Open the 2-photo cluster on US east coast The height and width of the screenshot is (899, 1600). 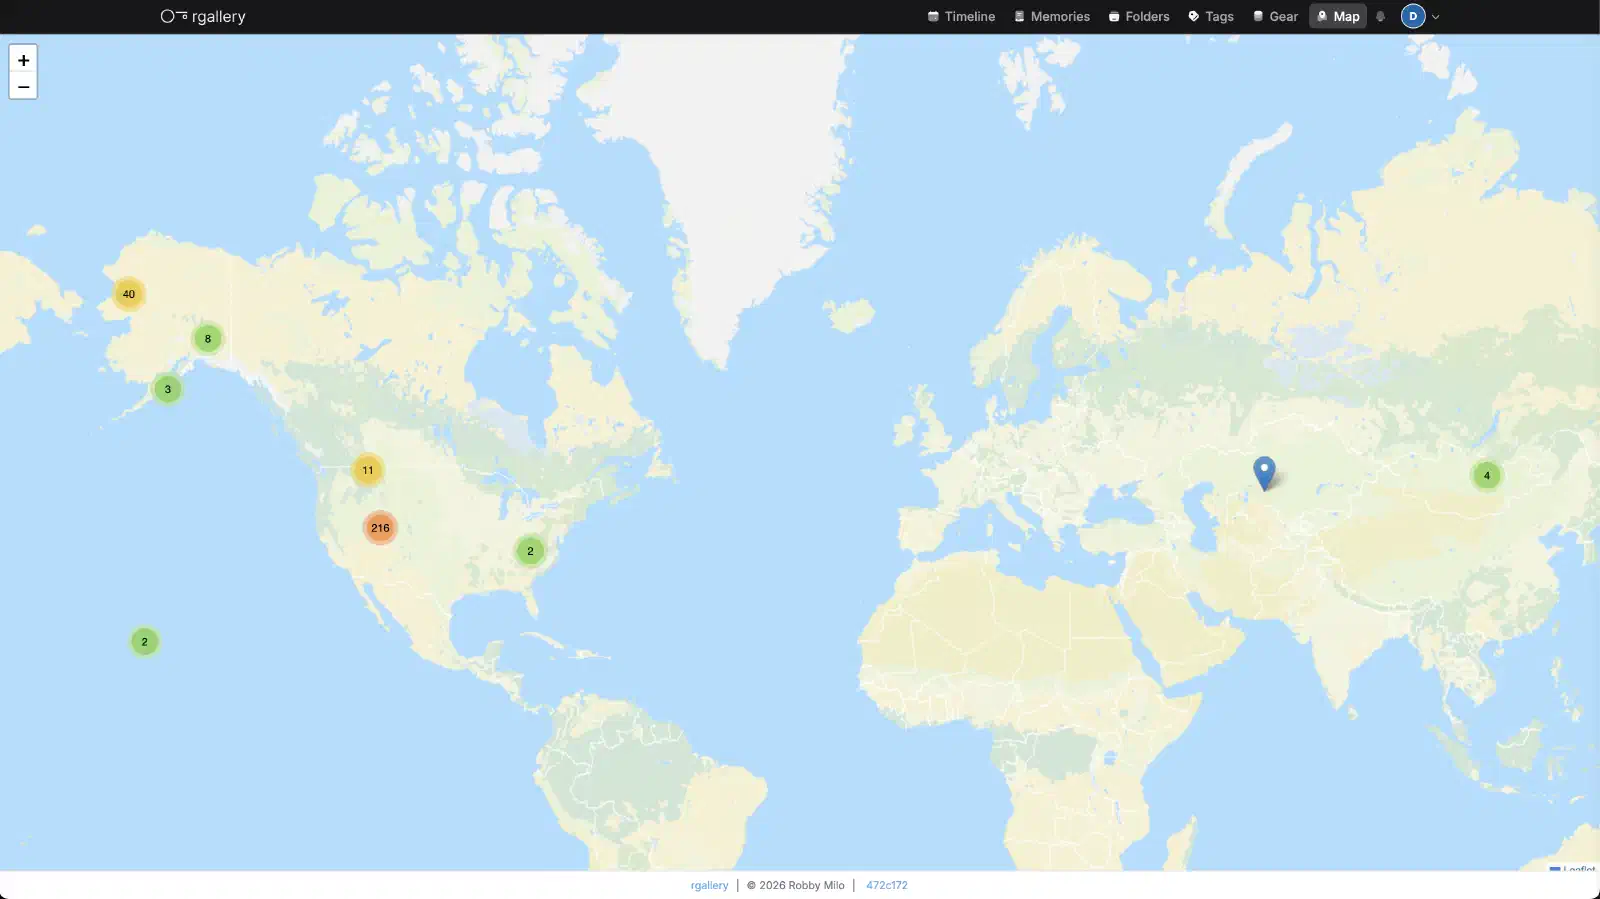(530, 551)
